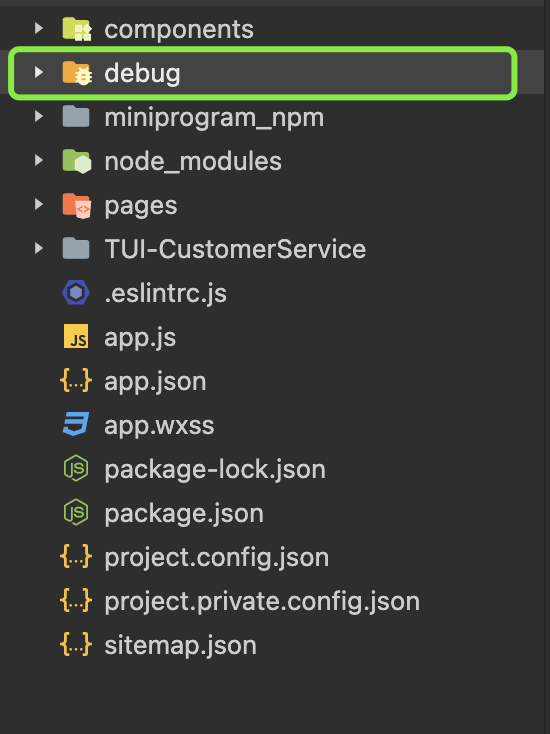The width and height of the screenshot is (550, 734).
Task: Expand the components folder arrow
Action: click(x=39, y=29)
